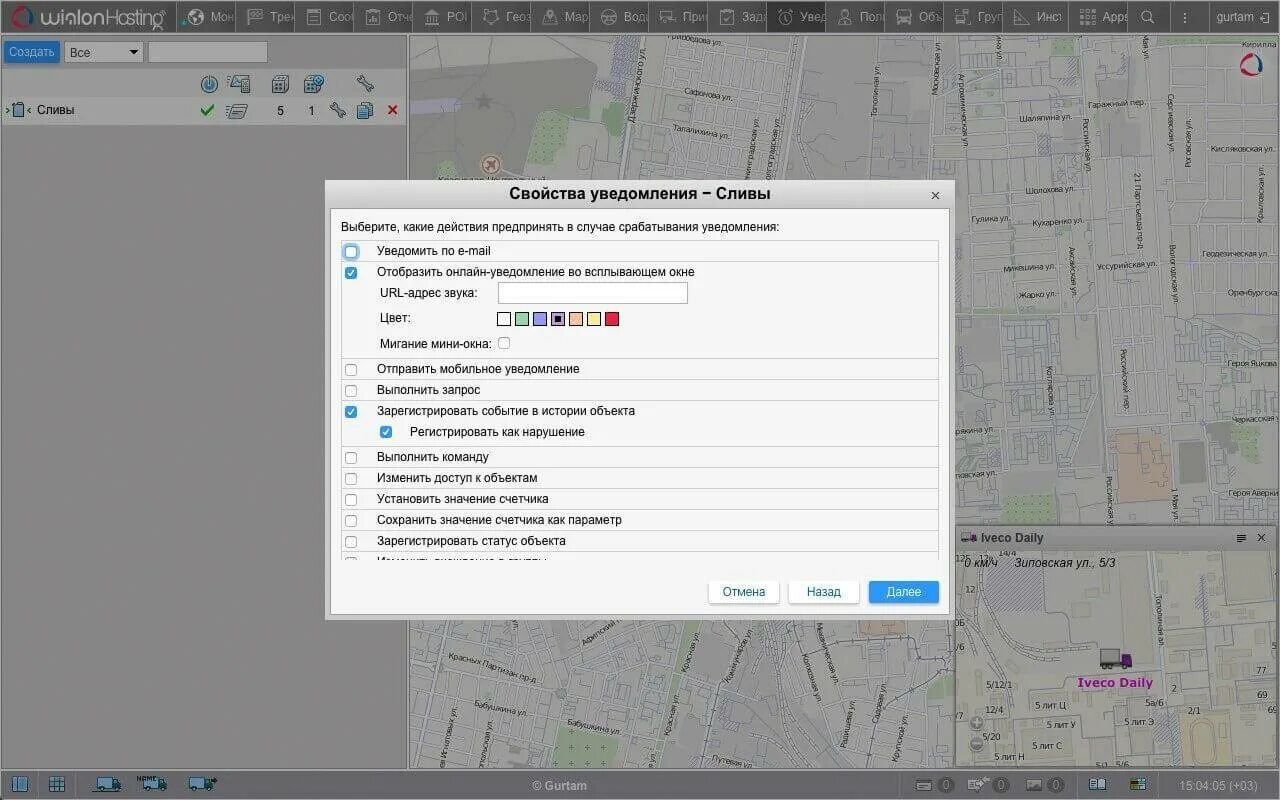Open the Уведомления alarm clock tab
The image size is (1280, 800).
point(798,17)
